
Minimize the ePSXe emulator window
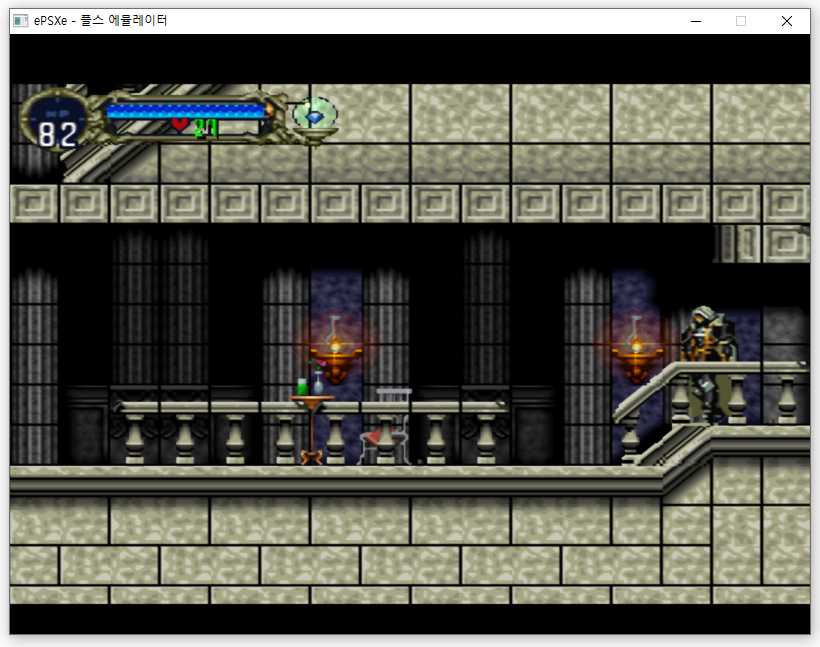(x=696, y=21)
